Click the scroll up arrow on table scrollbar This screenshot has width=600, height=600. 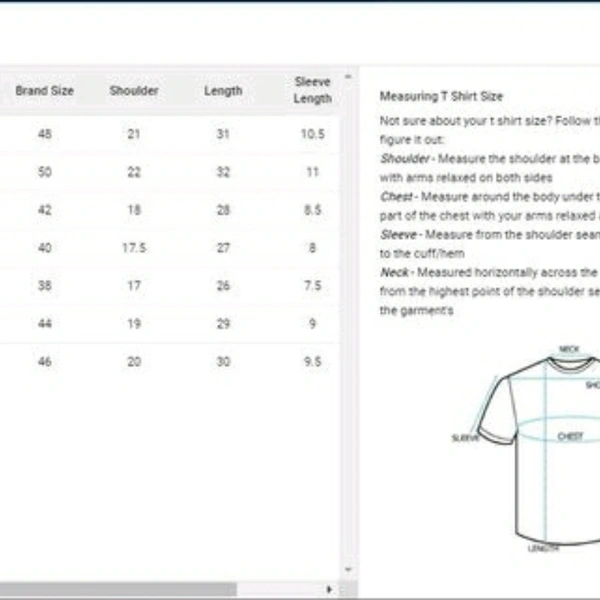point(348,77)
